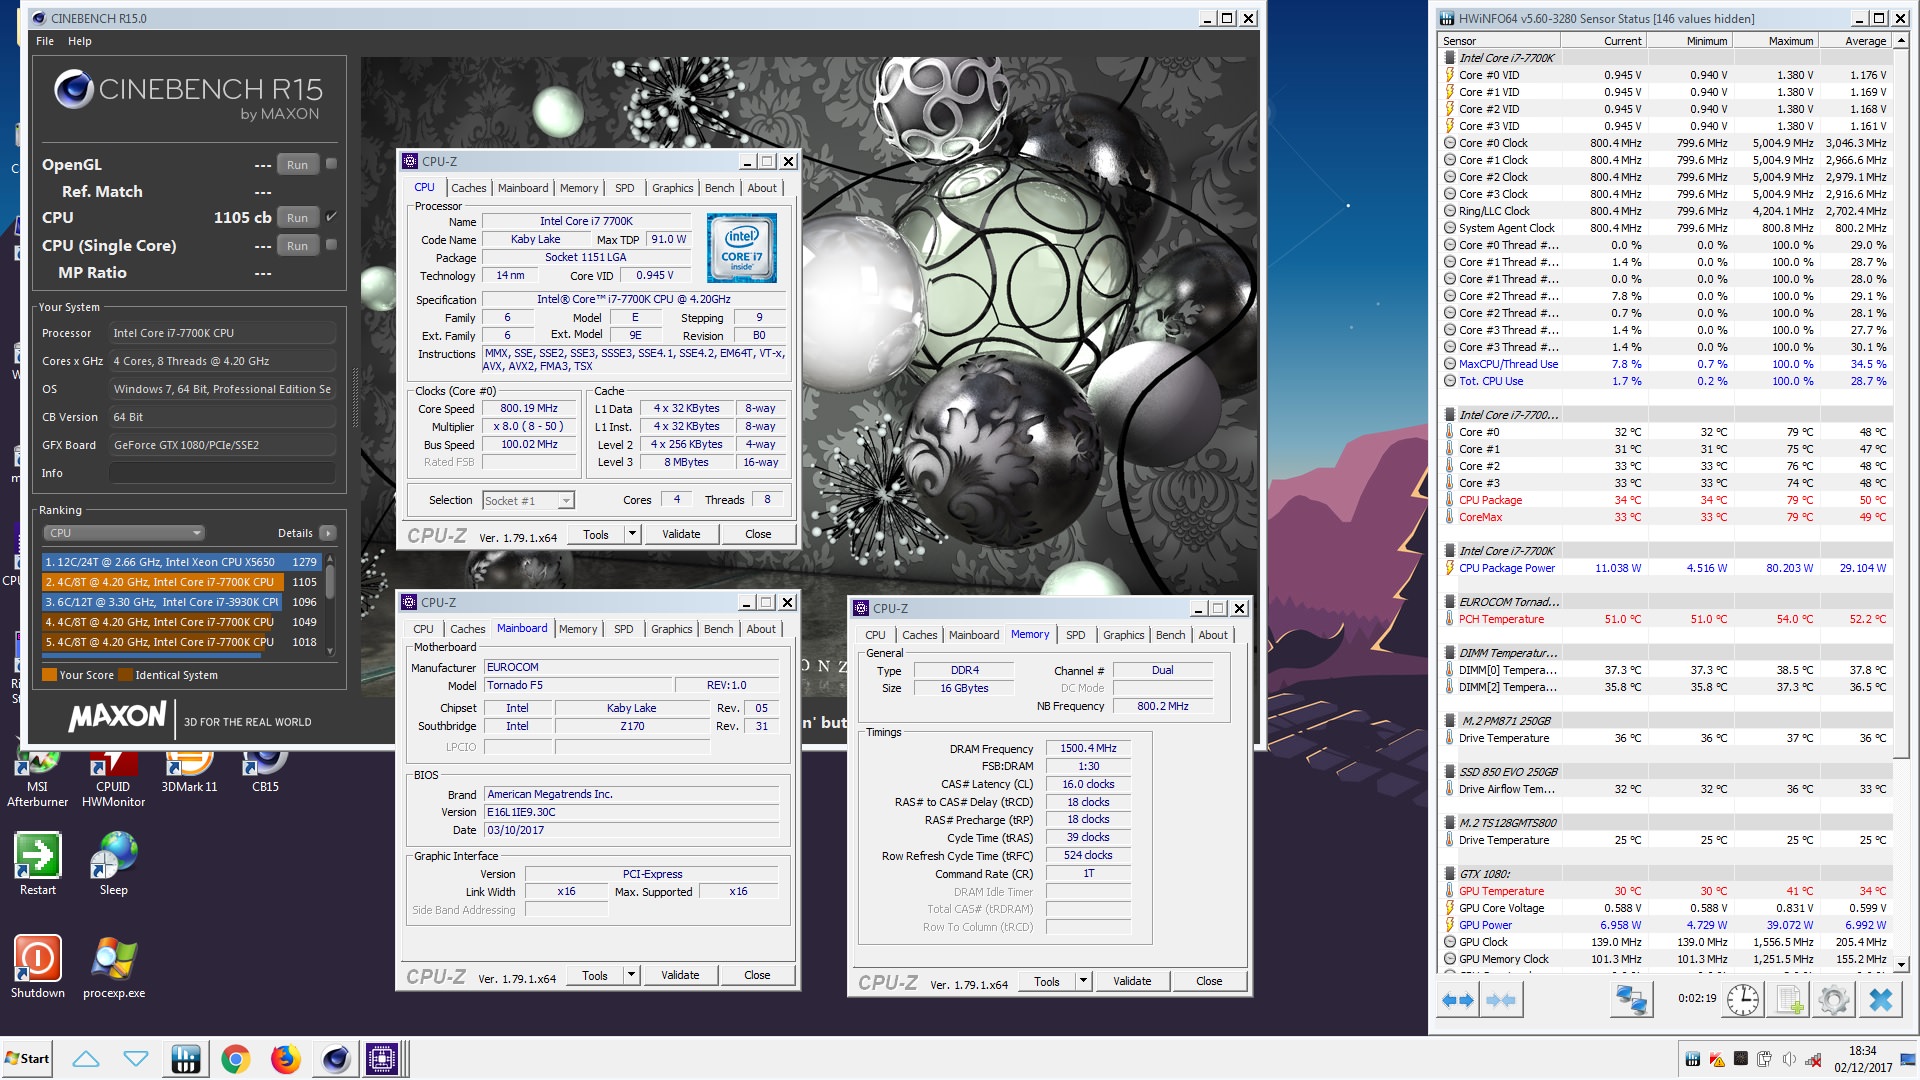Viewport: 1920px width, 1080px height.
Task: Click power plug icon in system tray
Action: pyautogui.click(x=1764, y=1059)
